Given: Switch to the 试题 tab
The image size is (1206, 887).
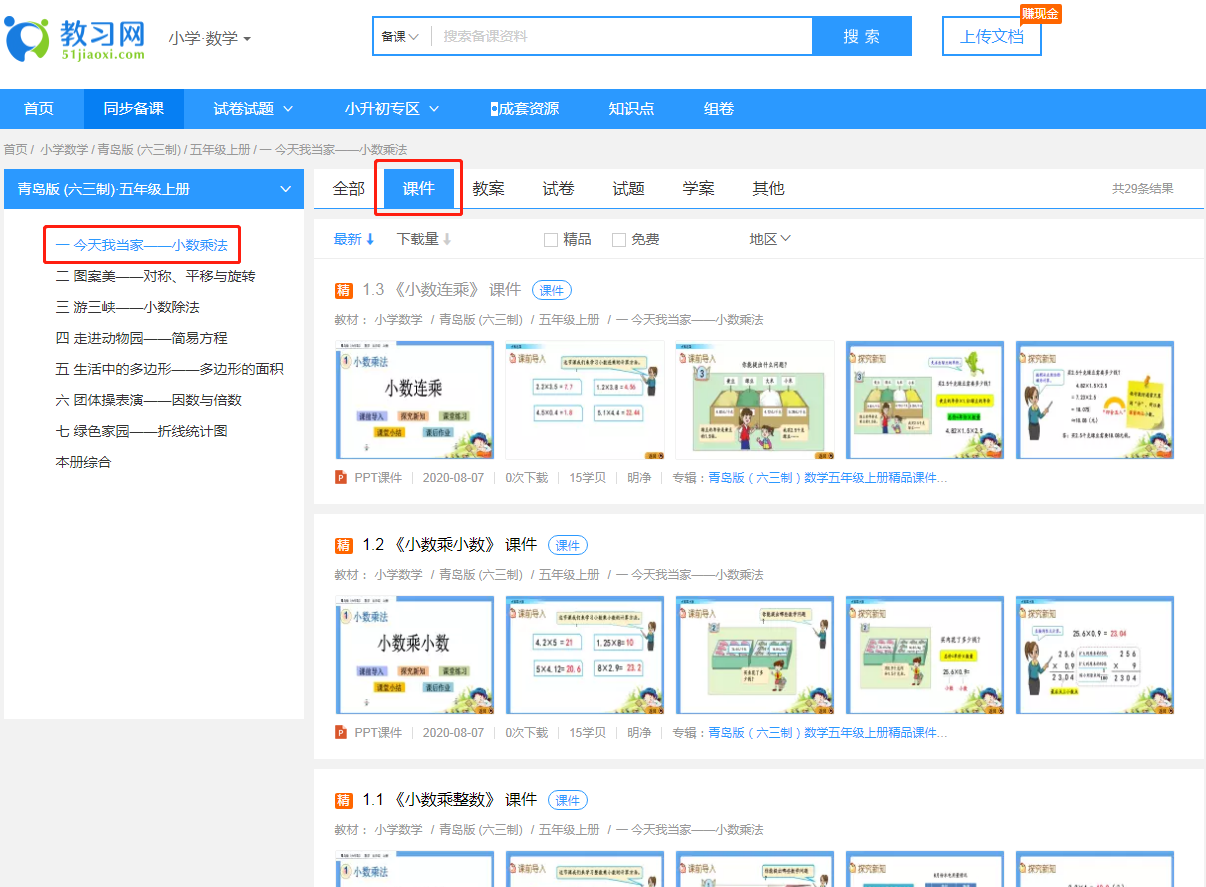Looking at the screenshot, I should [x=628, y=188].
